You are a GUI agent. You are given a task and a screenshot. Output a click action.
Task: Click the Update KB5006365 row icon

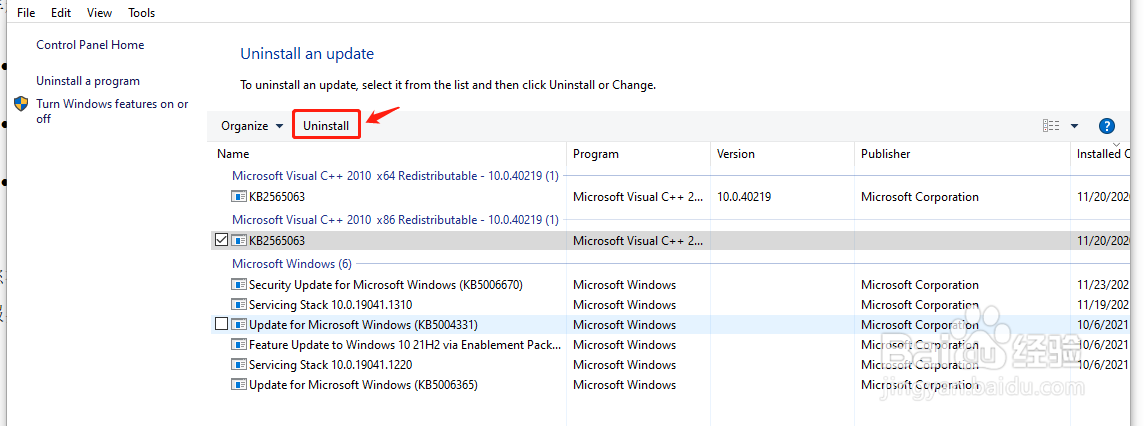[239, 384]
